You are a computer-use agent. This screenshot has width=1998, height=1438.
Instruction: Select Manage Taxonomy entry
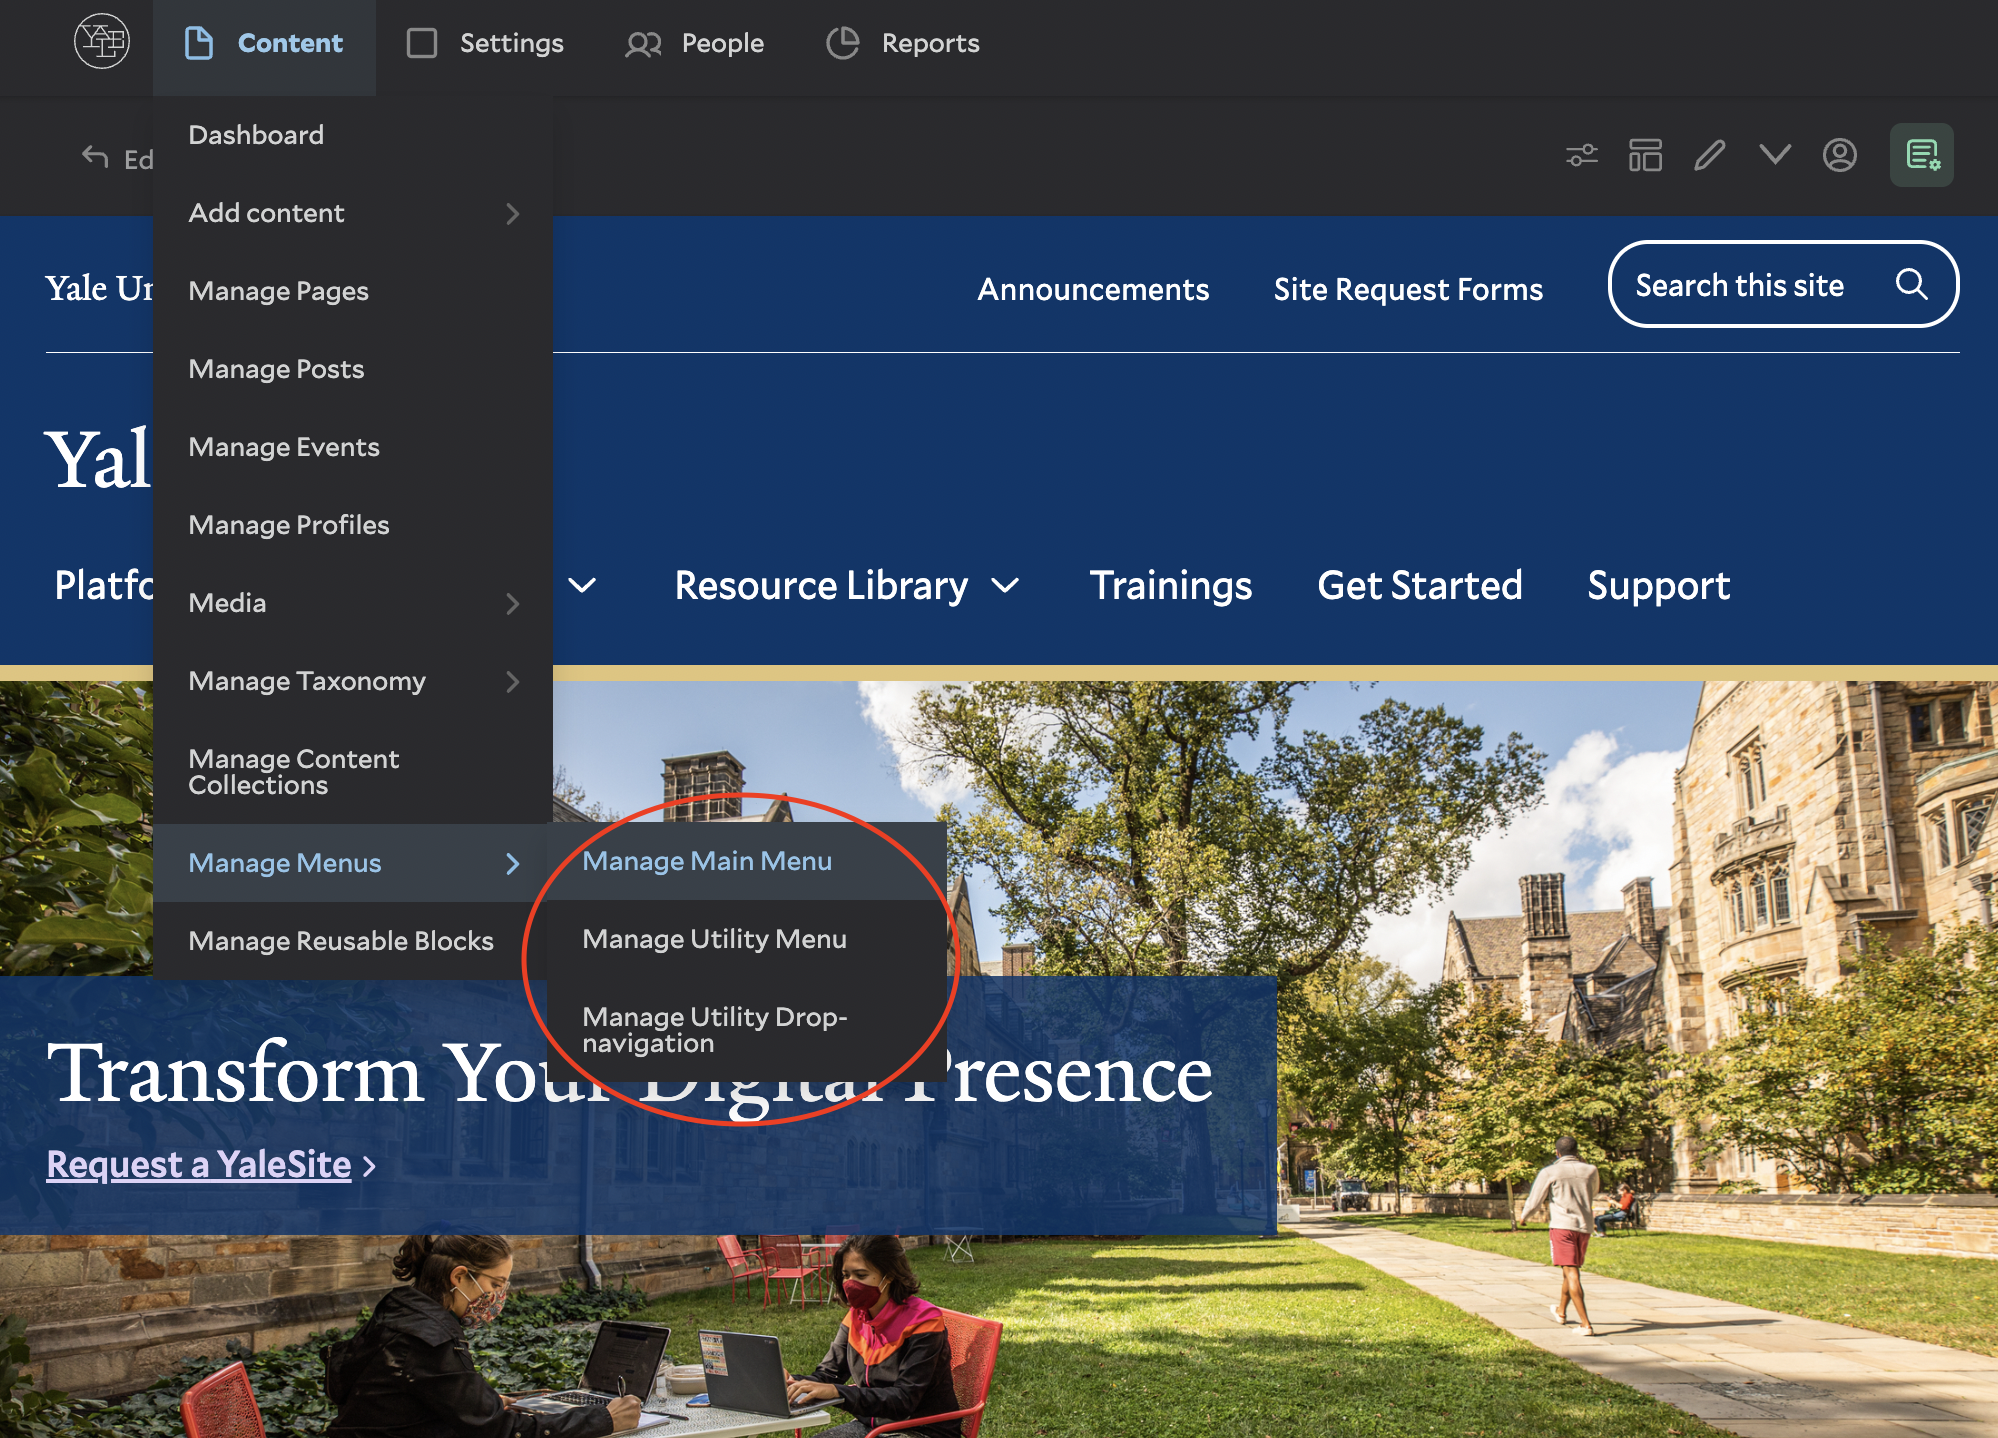(353, 681)
